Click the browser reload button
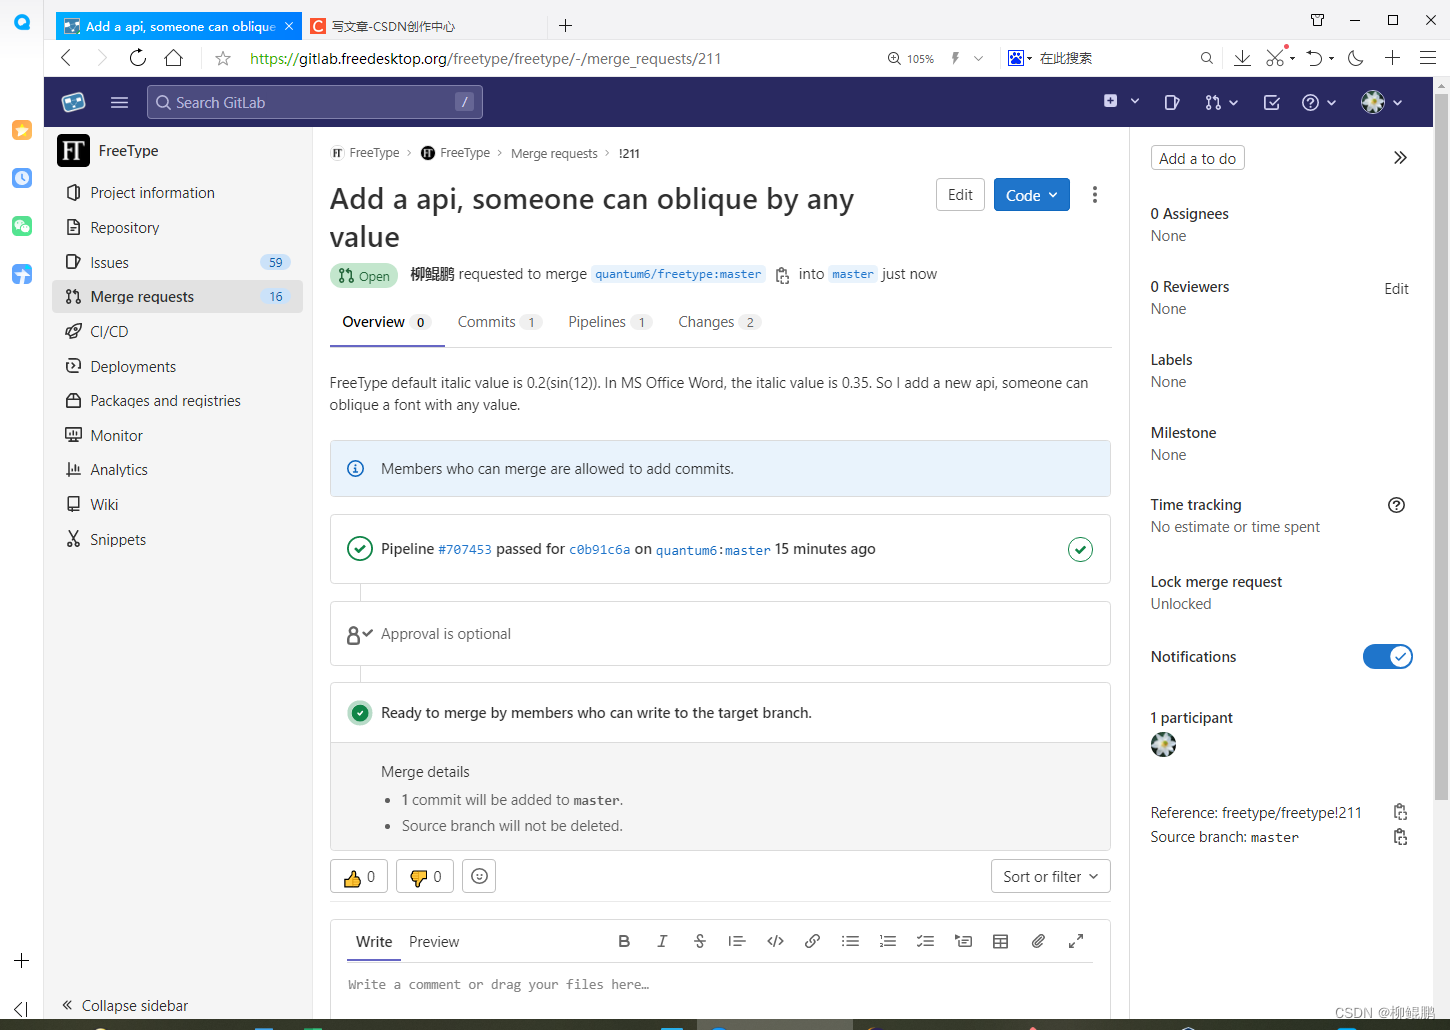Viewport: 1450px width, 1030px height. tap(137, 58)
